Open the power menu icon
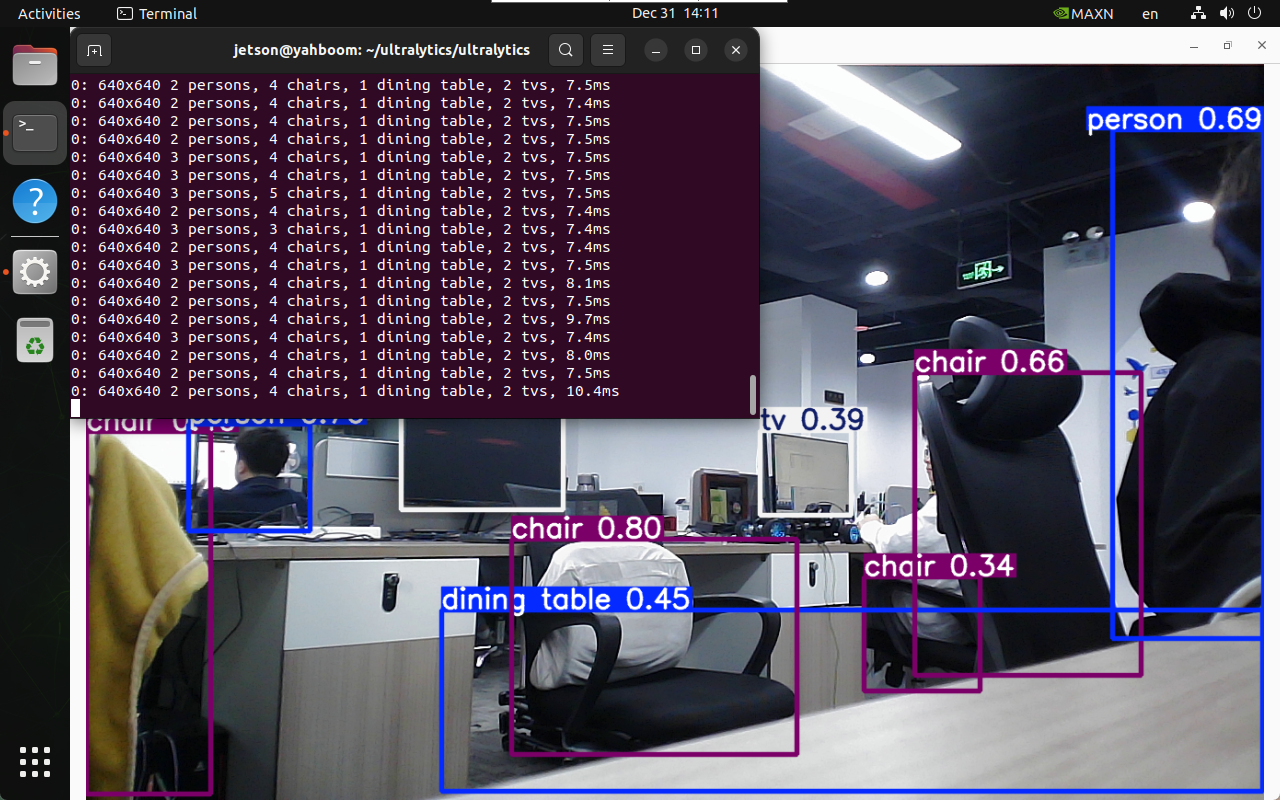This screenshot has height=800, width=1280. coord(1255,13)
